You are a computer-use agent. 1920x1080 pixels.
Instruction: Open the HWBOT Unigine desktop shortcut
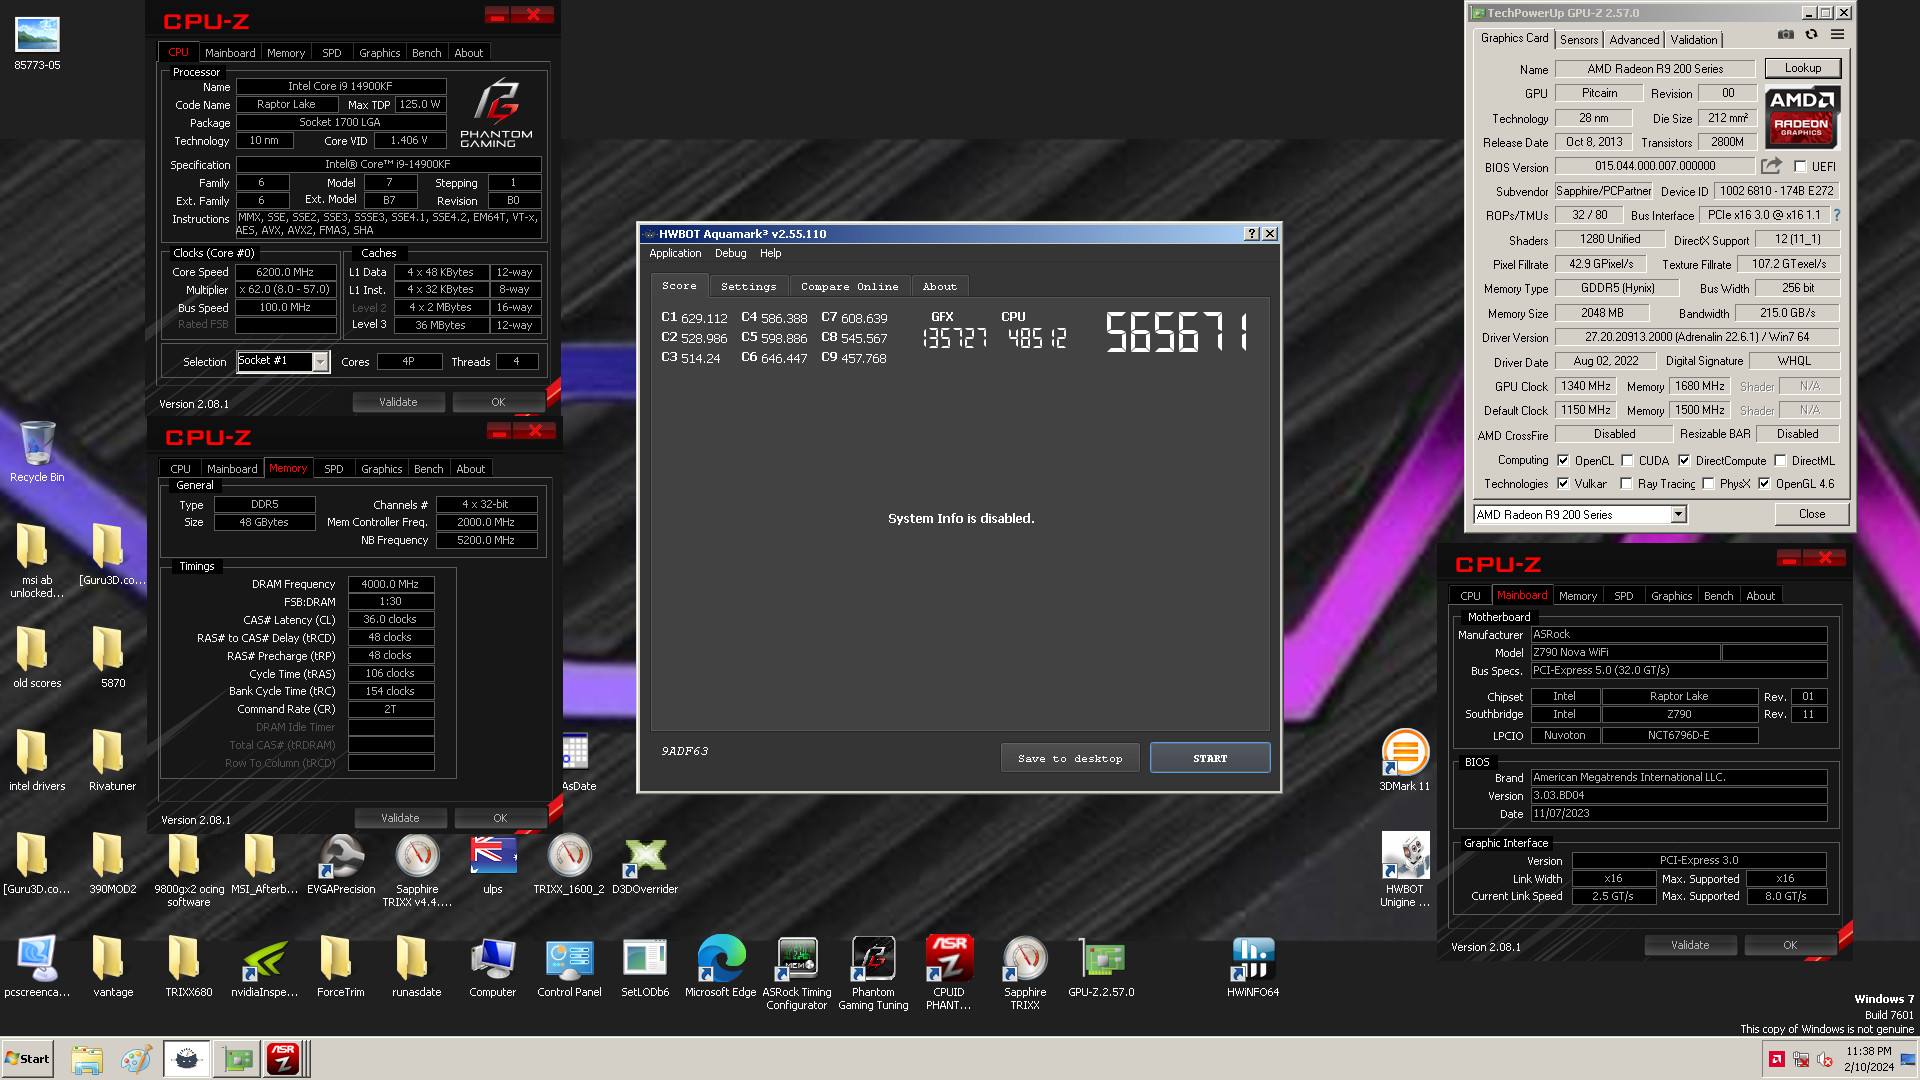click(x=1405, y=870)
